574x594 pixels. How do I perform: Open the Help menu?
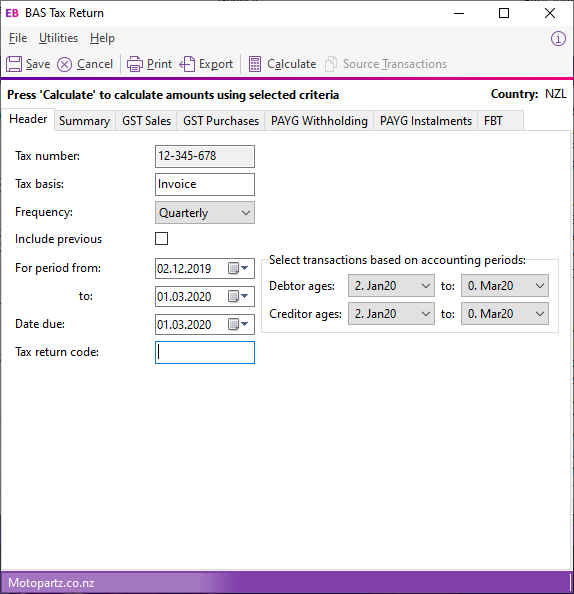coord(102,38)
